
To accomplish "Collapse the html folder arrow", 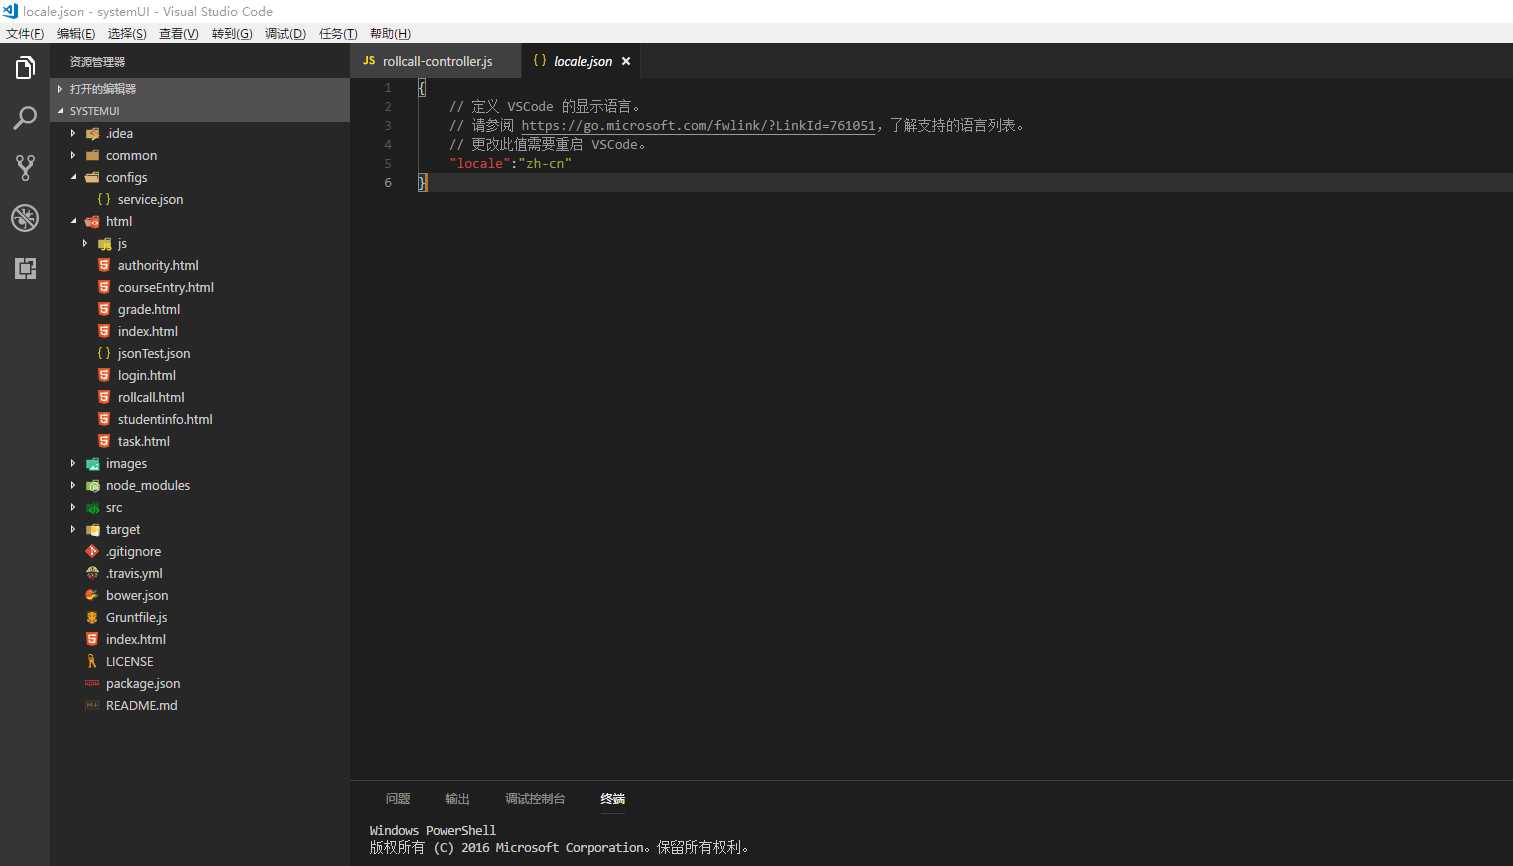I will [73, 221].
